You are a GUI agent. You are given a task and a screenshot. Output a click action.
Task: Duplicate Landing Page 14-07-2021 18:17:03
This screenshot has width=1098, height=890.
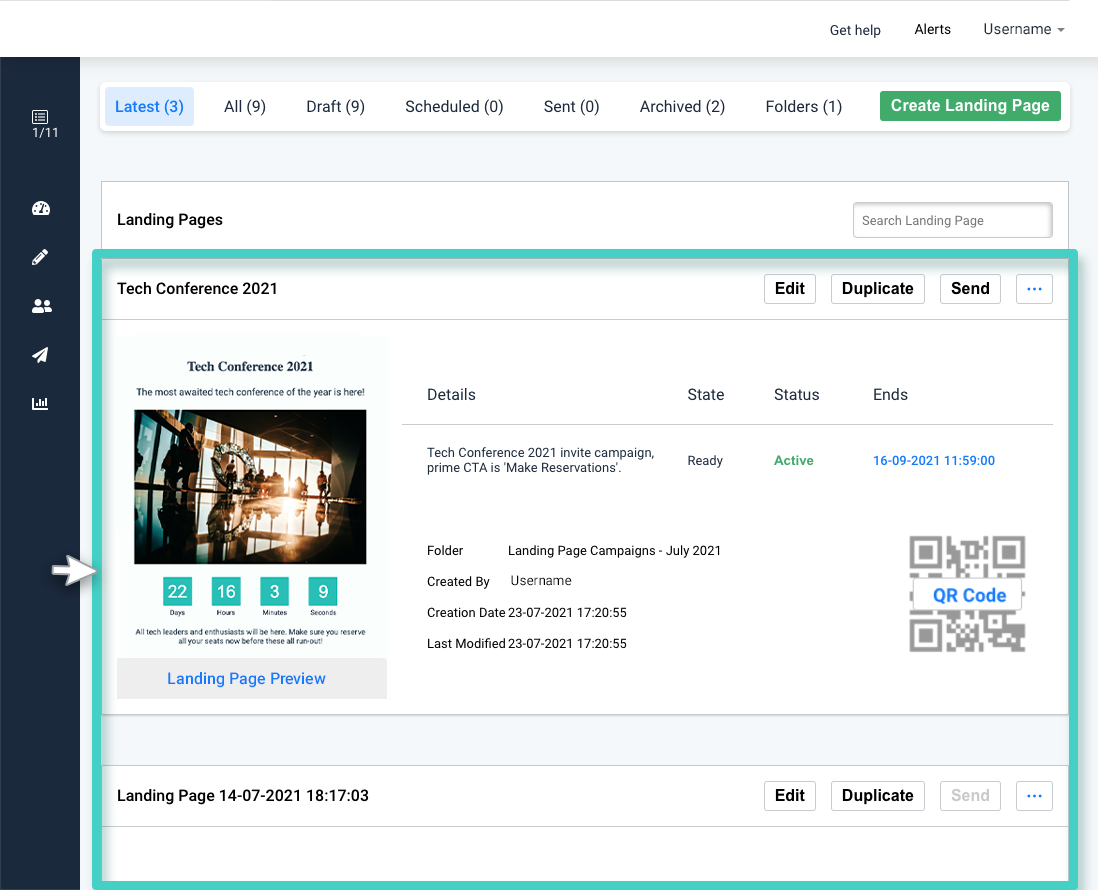click(877, 796)
